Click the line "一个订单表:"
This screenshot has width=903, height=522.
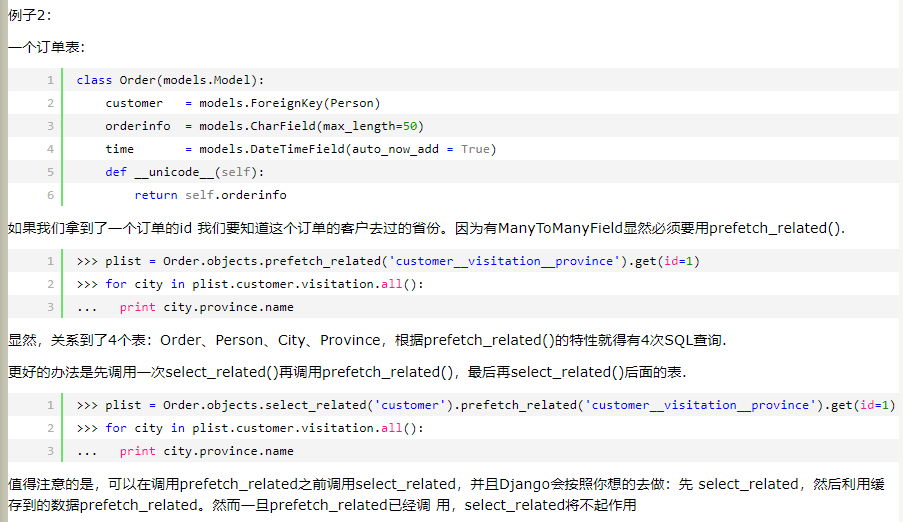[x=46, y=47]
